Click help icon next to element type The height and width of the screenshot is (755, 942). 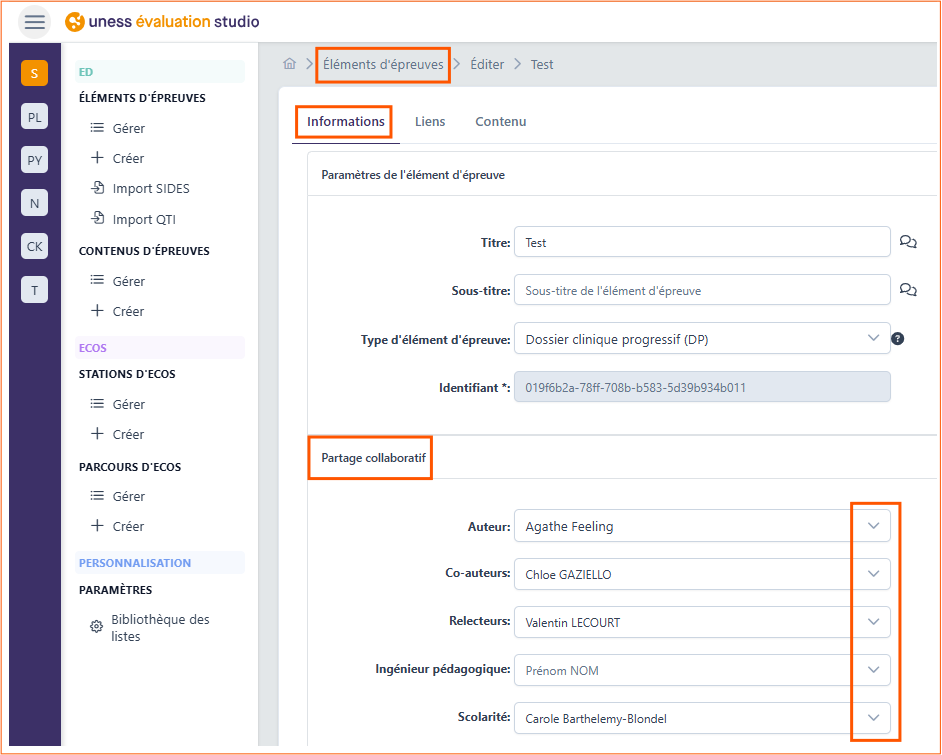point(898,339)
